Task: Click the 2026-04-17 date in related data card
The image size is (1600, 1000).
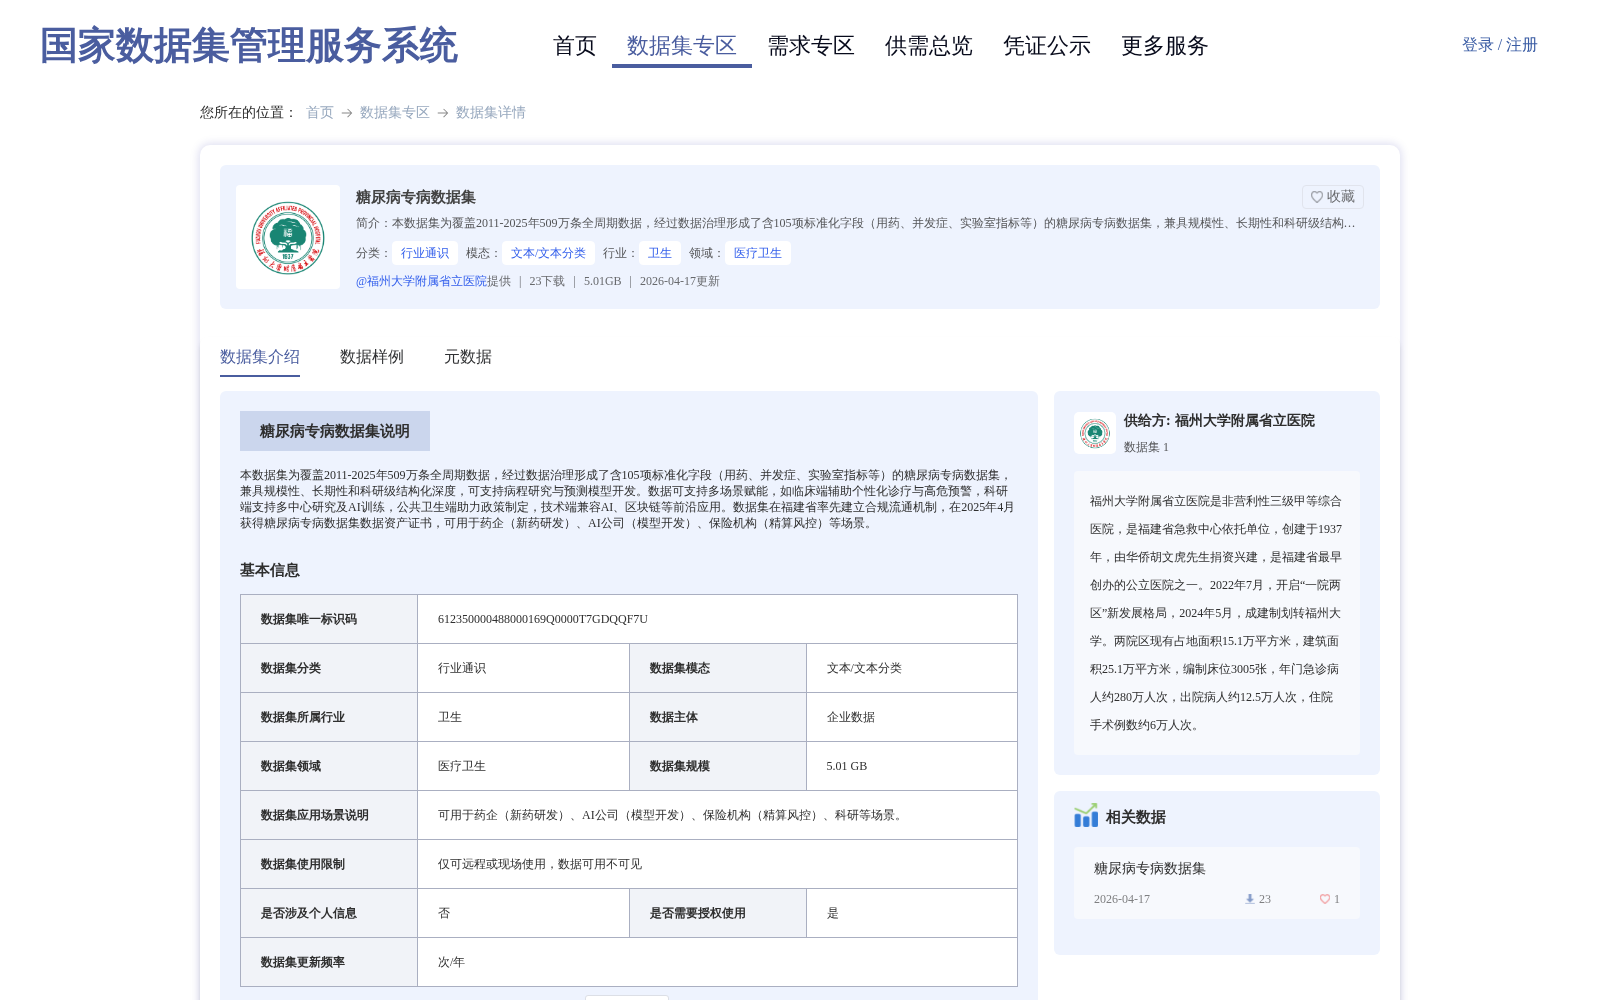Action: tap(1122, 899)
